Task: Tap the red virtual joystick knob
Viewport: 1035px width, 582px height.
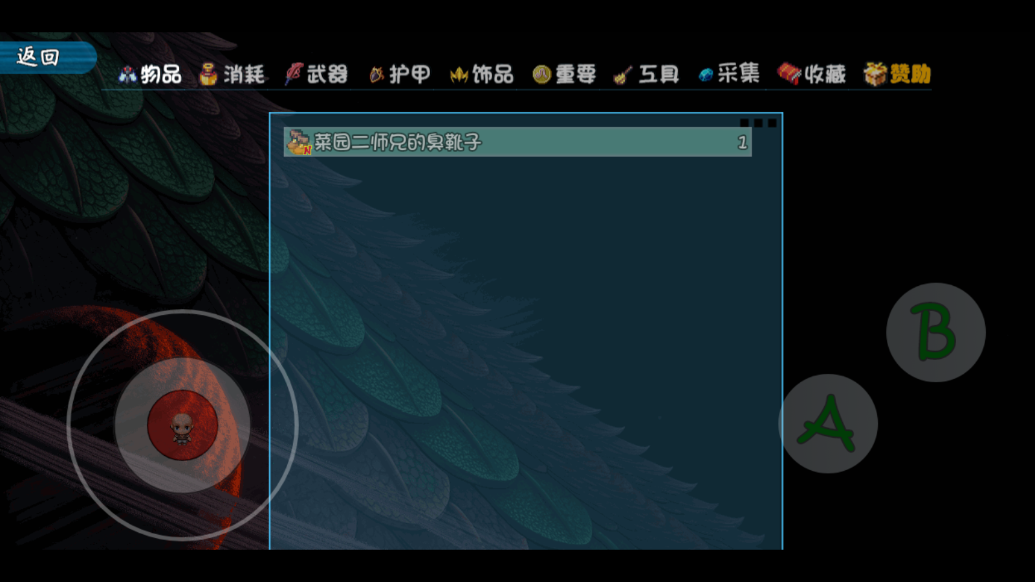Action: (182, 425)
